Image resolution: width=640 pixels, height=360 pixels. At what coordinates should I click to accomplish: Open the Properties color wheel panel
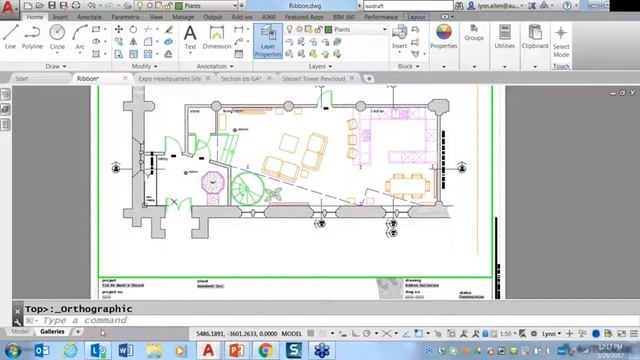click(x=444, y=37)
